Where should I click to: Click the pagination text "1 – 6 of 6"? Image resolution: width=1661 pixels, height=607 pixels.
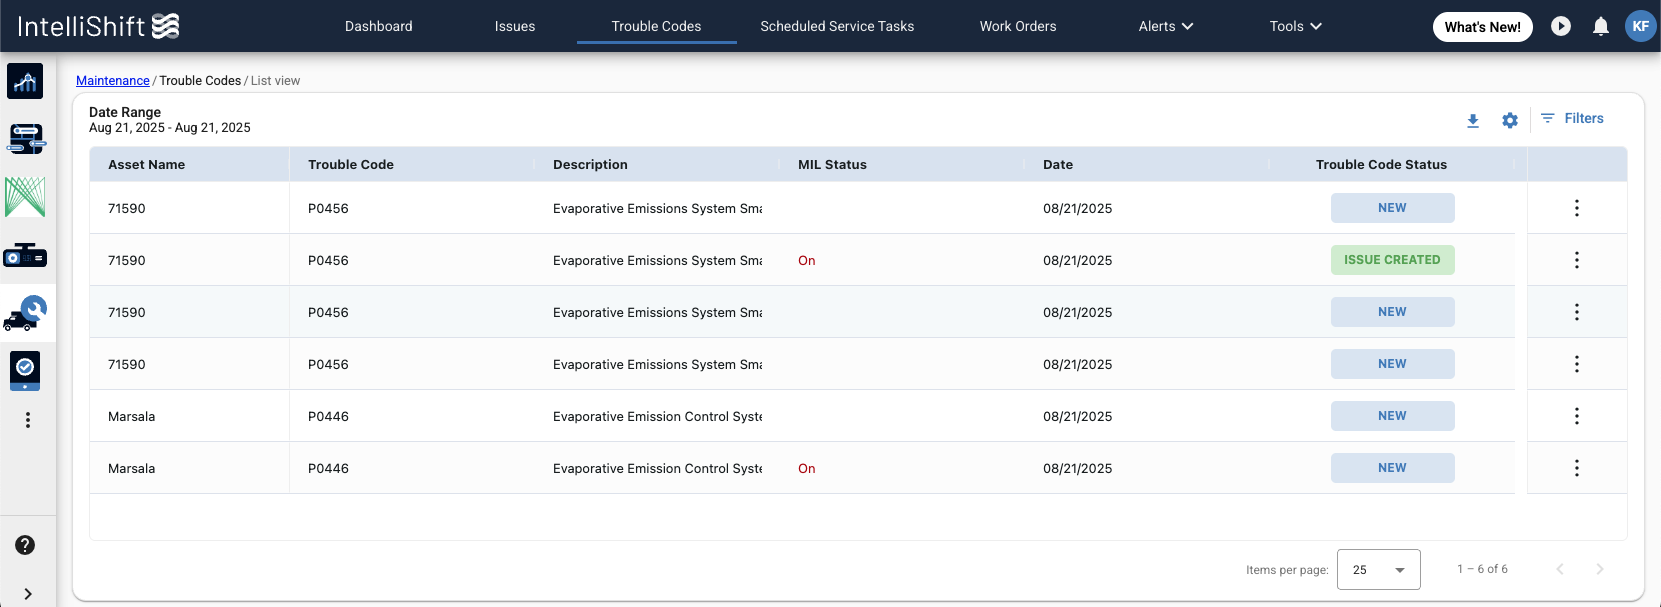click(x=1482, y=569)
